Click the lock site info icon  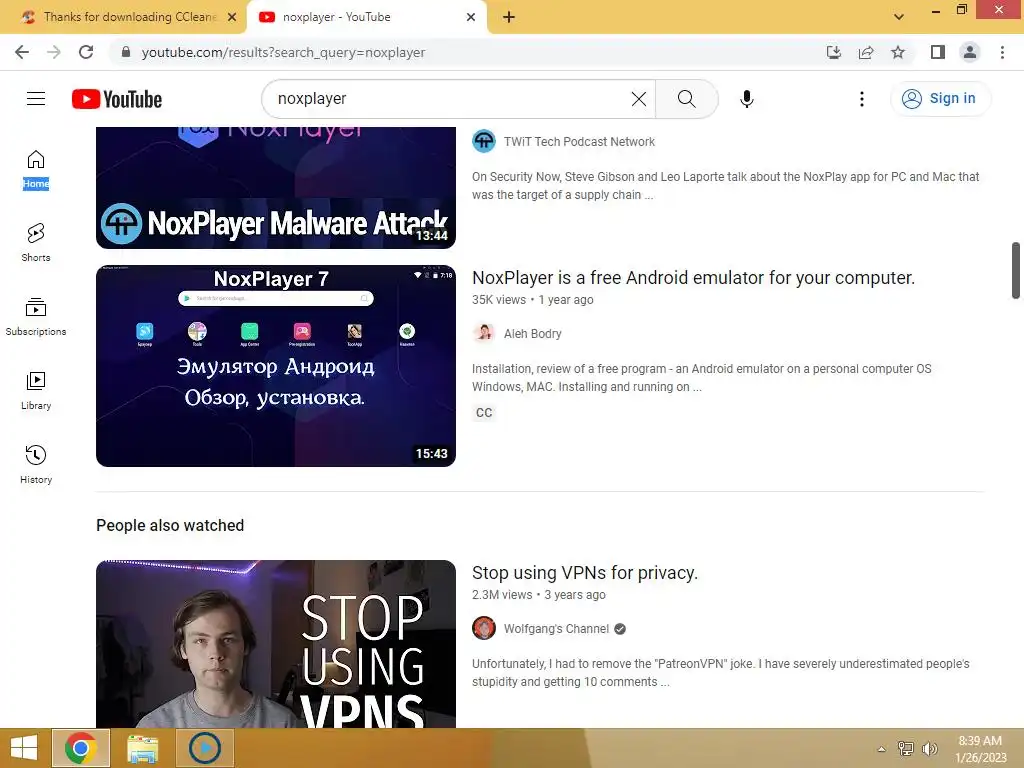pyautogui.click(x=126, y=52)
